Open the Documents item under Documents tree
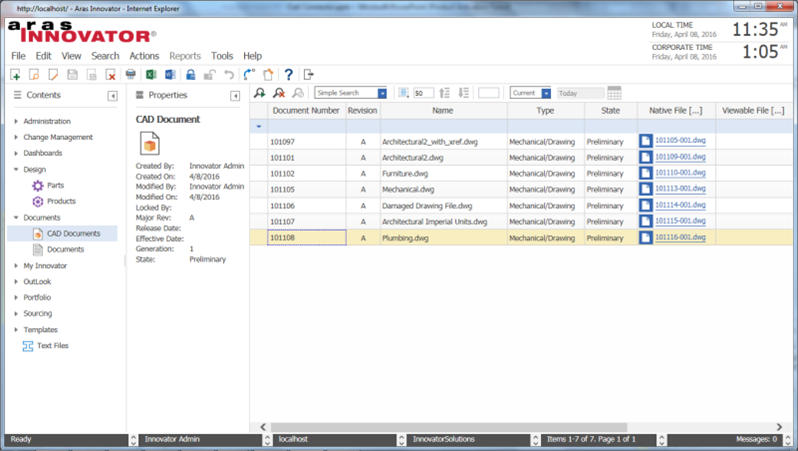Image resolution: width=798 pixels, height=451 pixels. (x=66, y=249)
